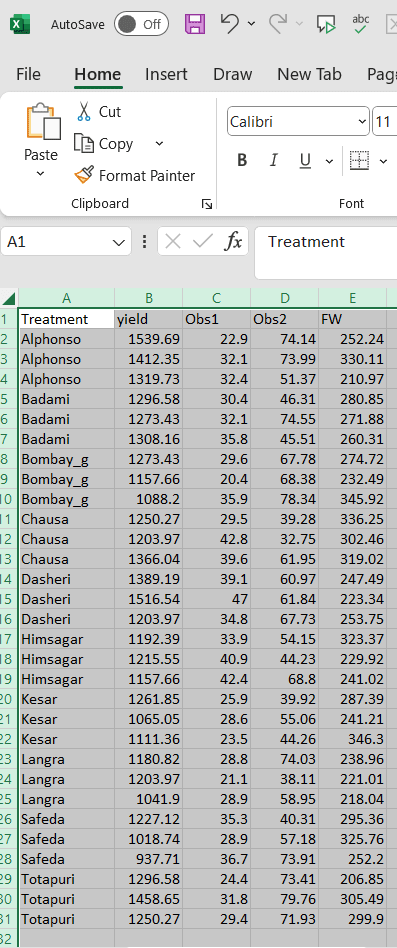Toggle Bold formatting
Image resolution: width=397 pixels, height=948 pixels.
click(242, 160)
